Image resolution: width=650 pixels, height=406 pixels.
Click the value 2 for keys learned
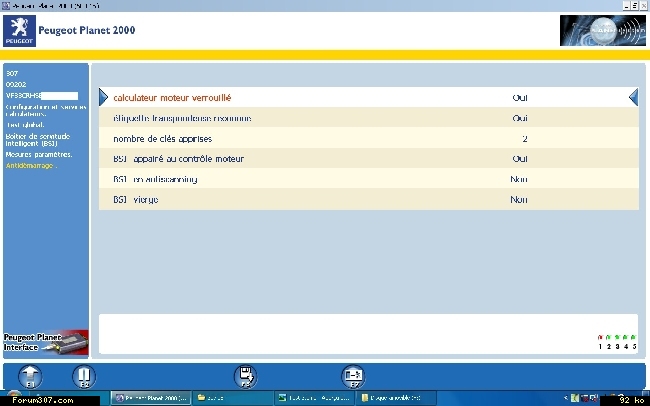[525, 139]
